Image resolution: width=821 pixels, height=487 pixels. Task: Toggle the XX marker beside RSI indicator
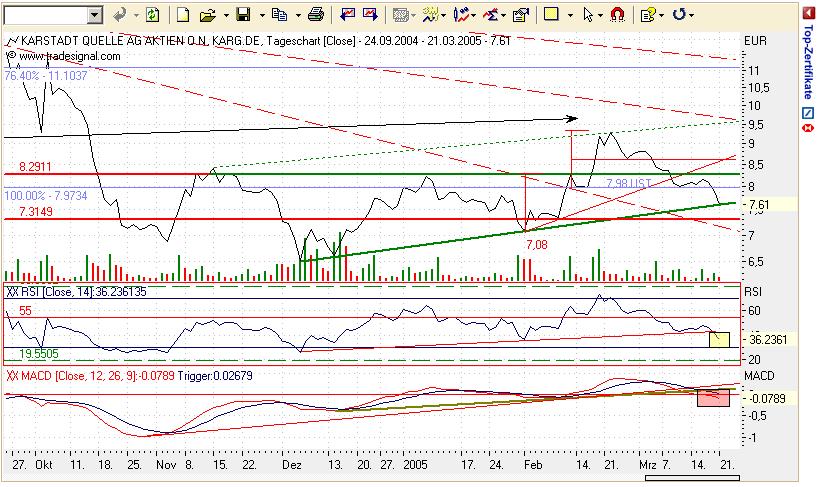(12, 292)
